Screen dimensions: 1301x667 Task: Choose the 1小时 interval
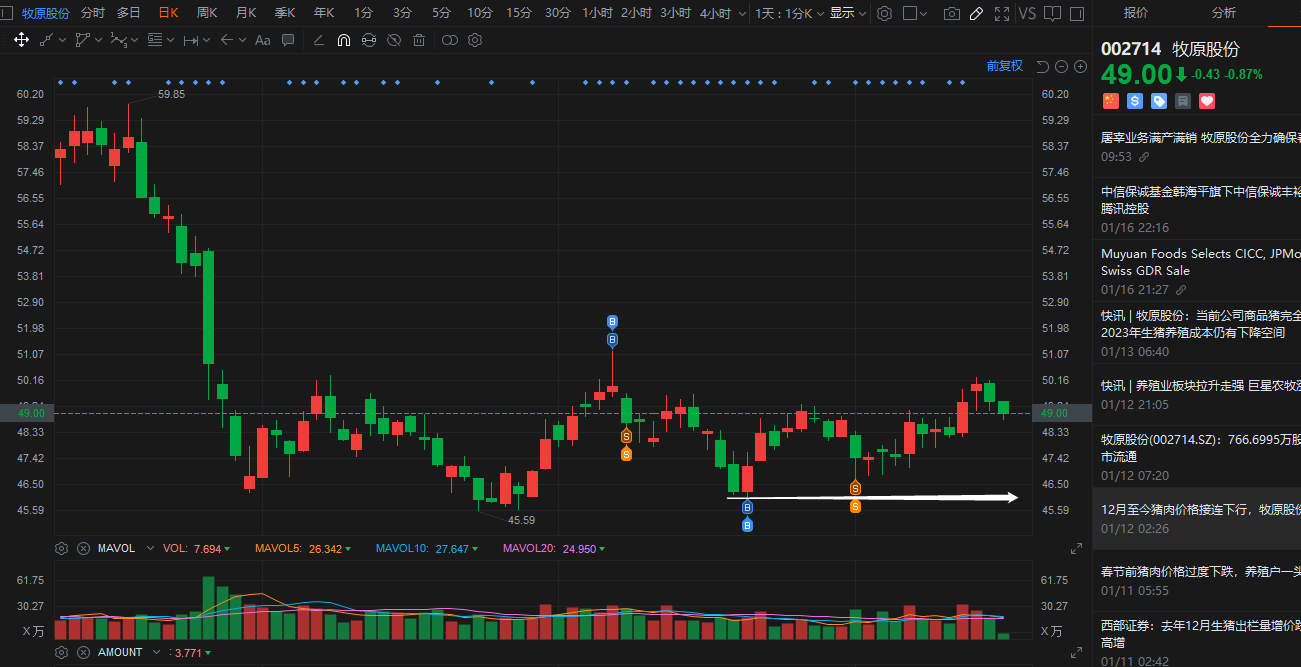tap(596, 13)
